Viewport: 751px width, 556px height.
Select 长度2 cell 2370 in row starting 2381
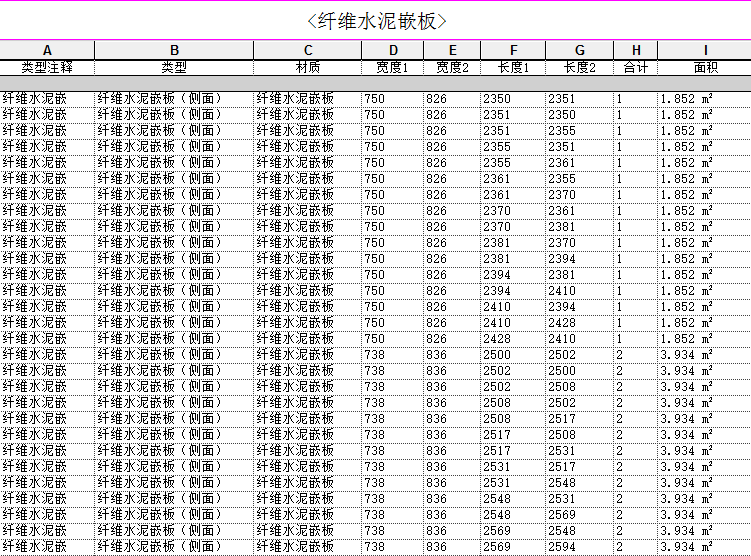click(580, 243)
